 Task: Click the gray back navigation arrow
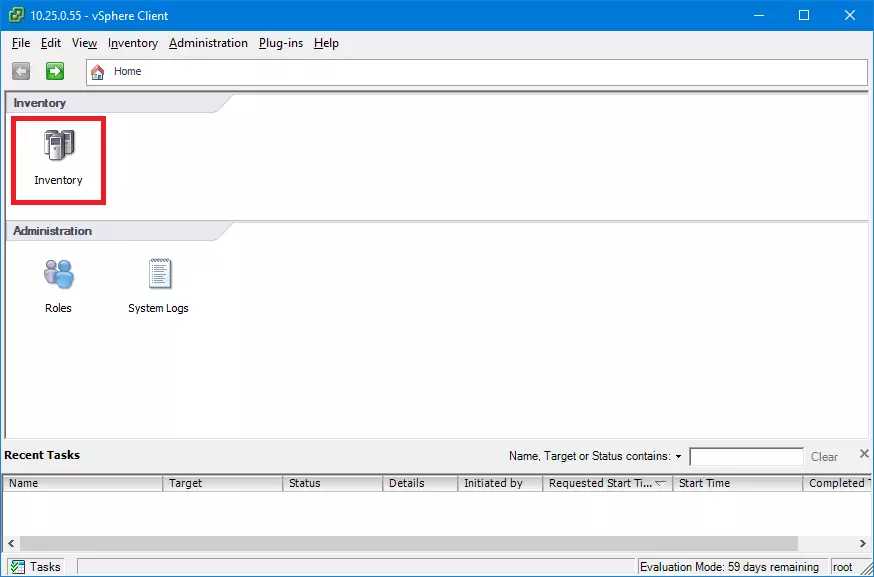click(x=21, y=71)
